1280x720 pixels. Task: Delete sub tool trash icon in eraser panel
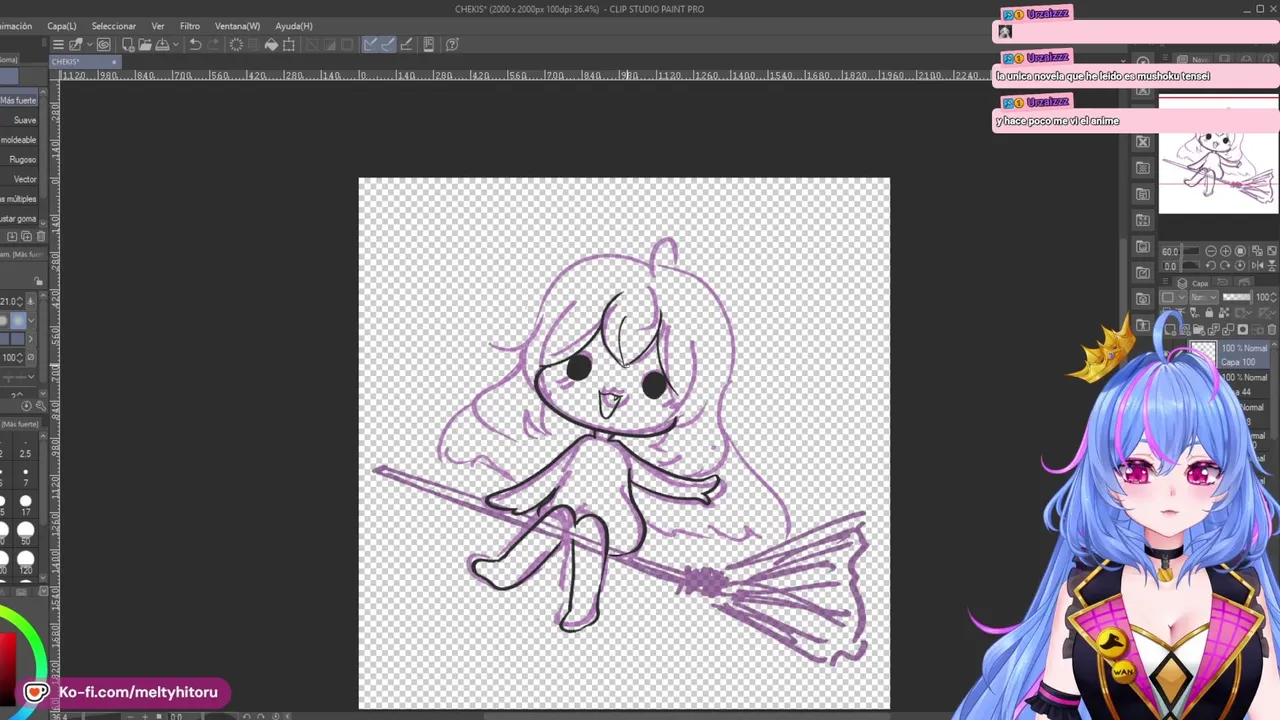[x=40, y=236]
